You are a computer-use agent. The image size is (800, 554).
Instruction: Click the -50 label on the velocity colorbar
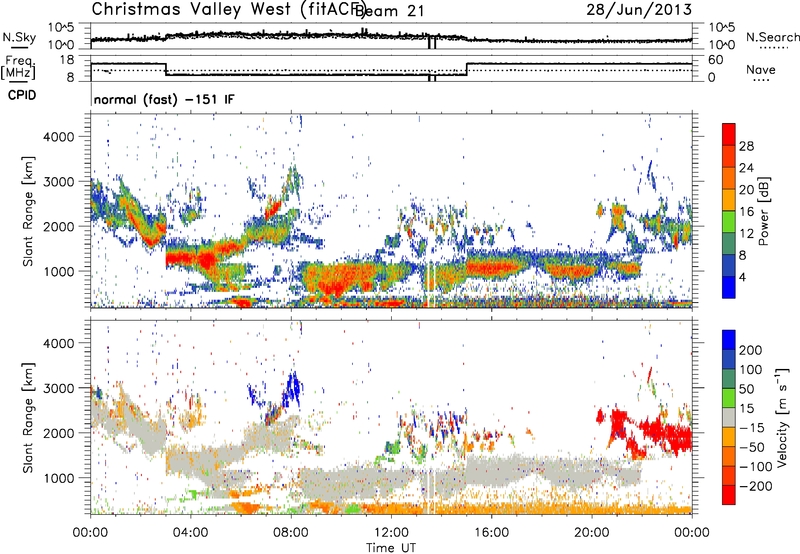point(752,447)
